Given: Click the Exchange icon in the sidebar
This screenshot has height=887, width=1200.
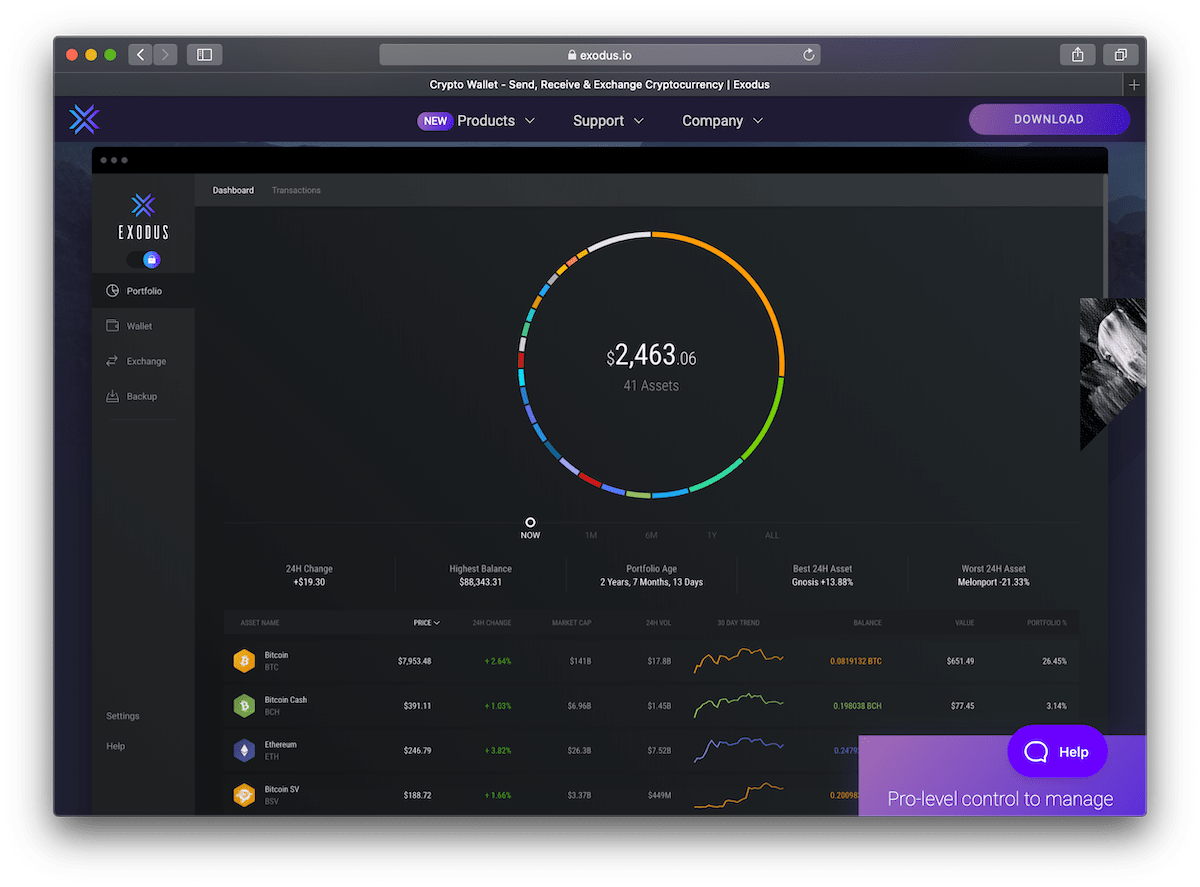Looking at the screenshot, I should tap(112, 360).
